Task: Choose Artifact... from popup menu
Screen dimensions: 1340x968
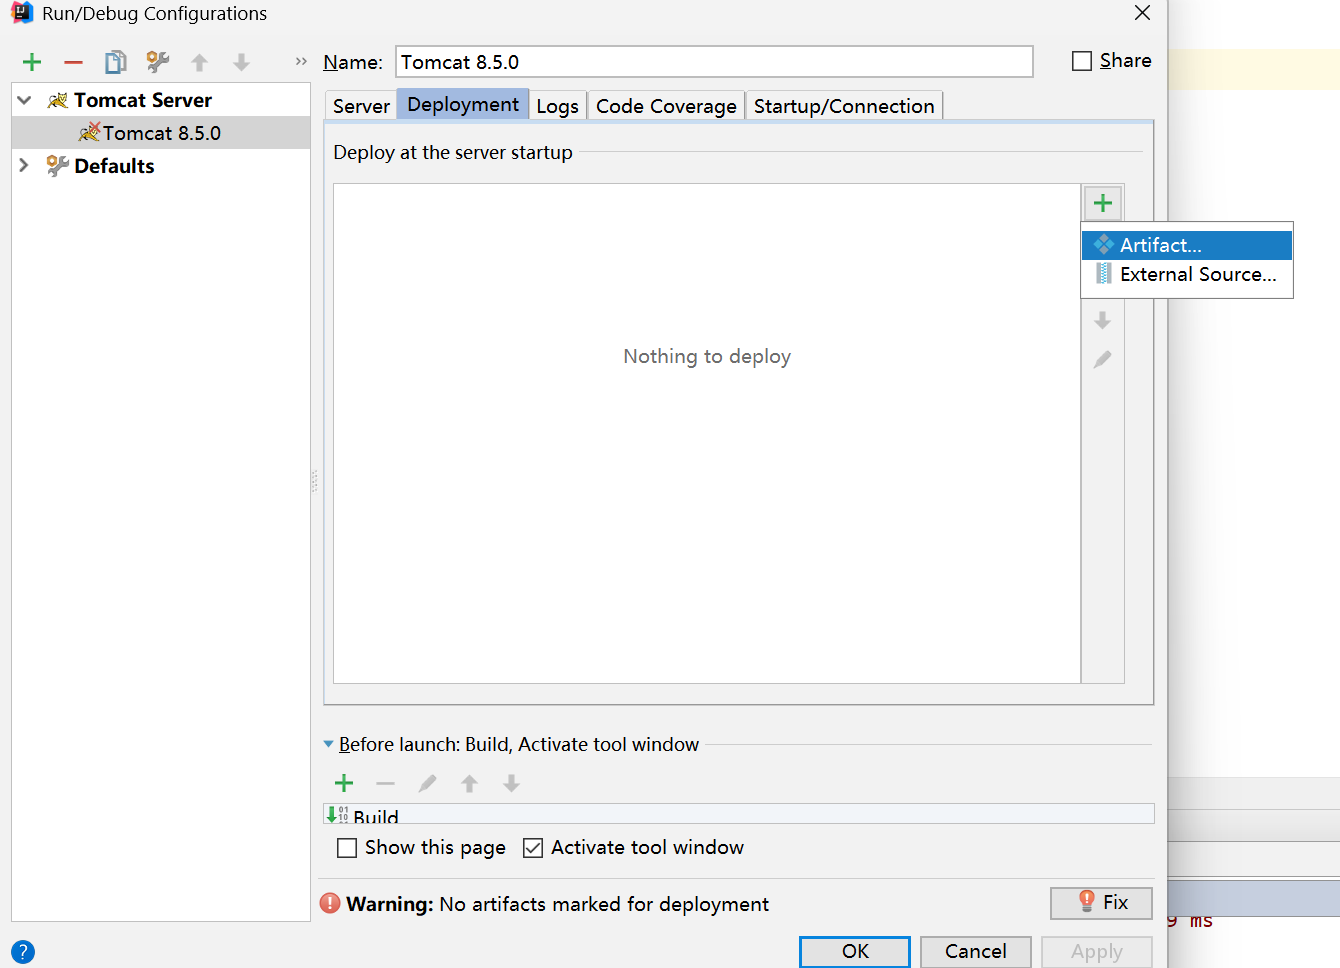Action: [x=1187, y=245]
